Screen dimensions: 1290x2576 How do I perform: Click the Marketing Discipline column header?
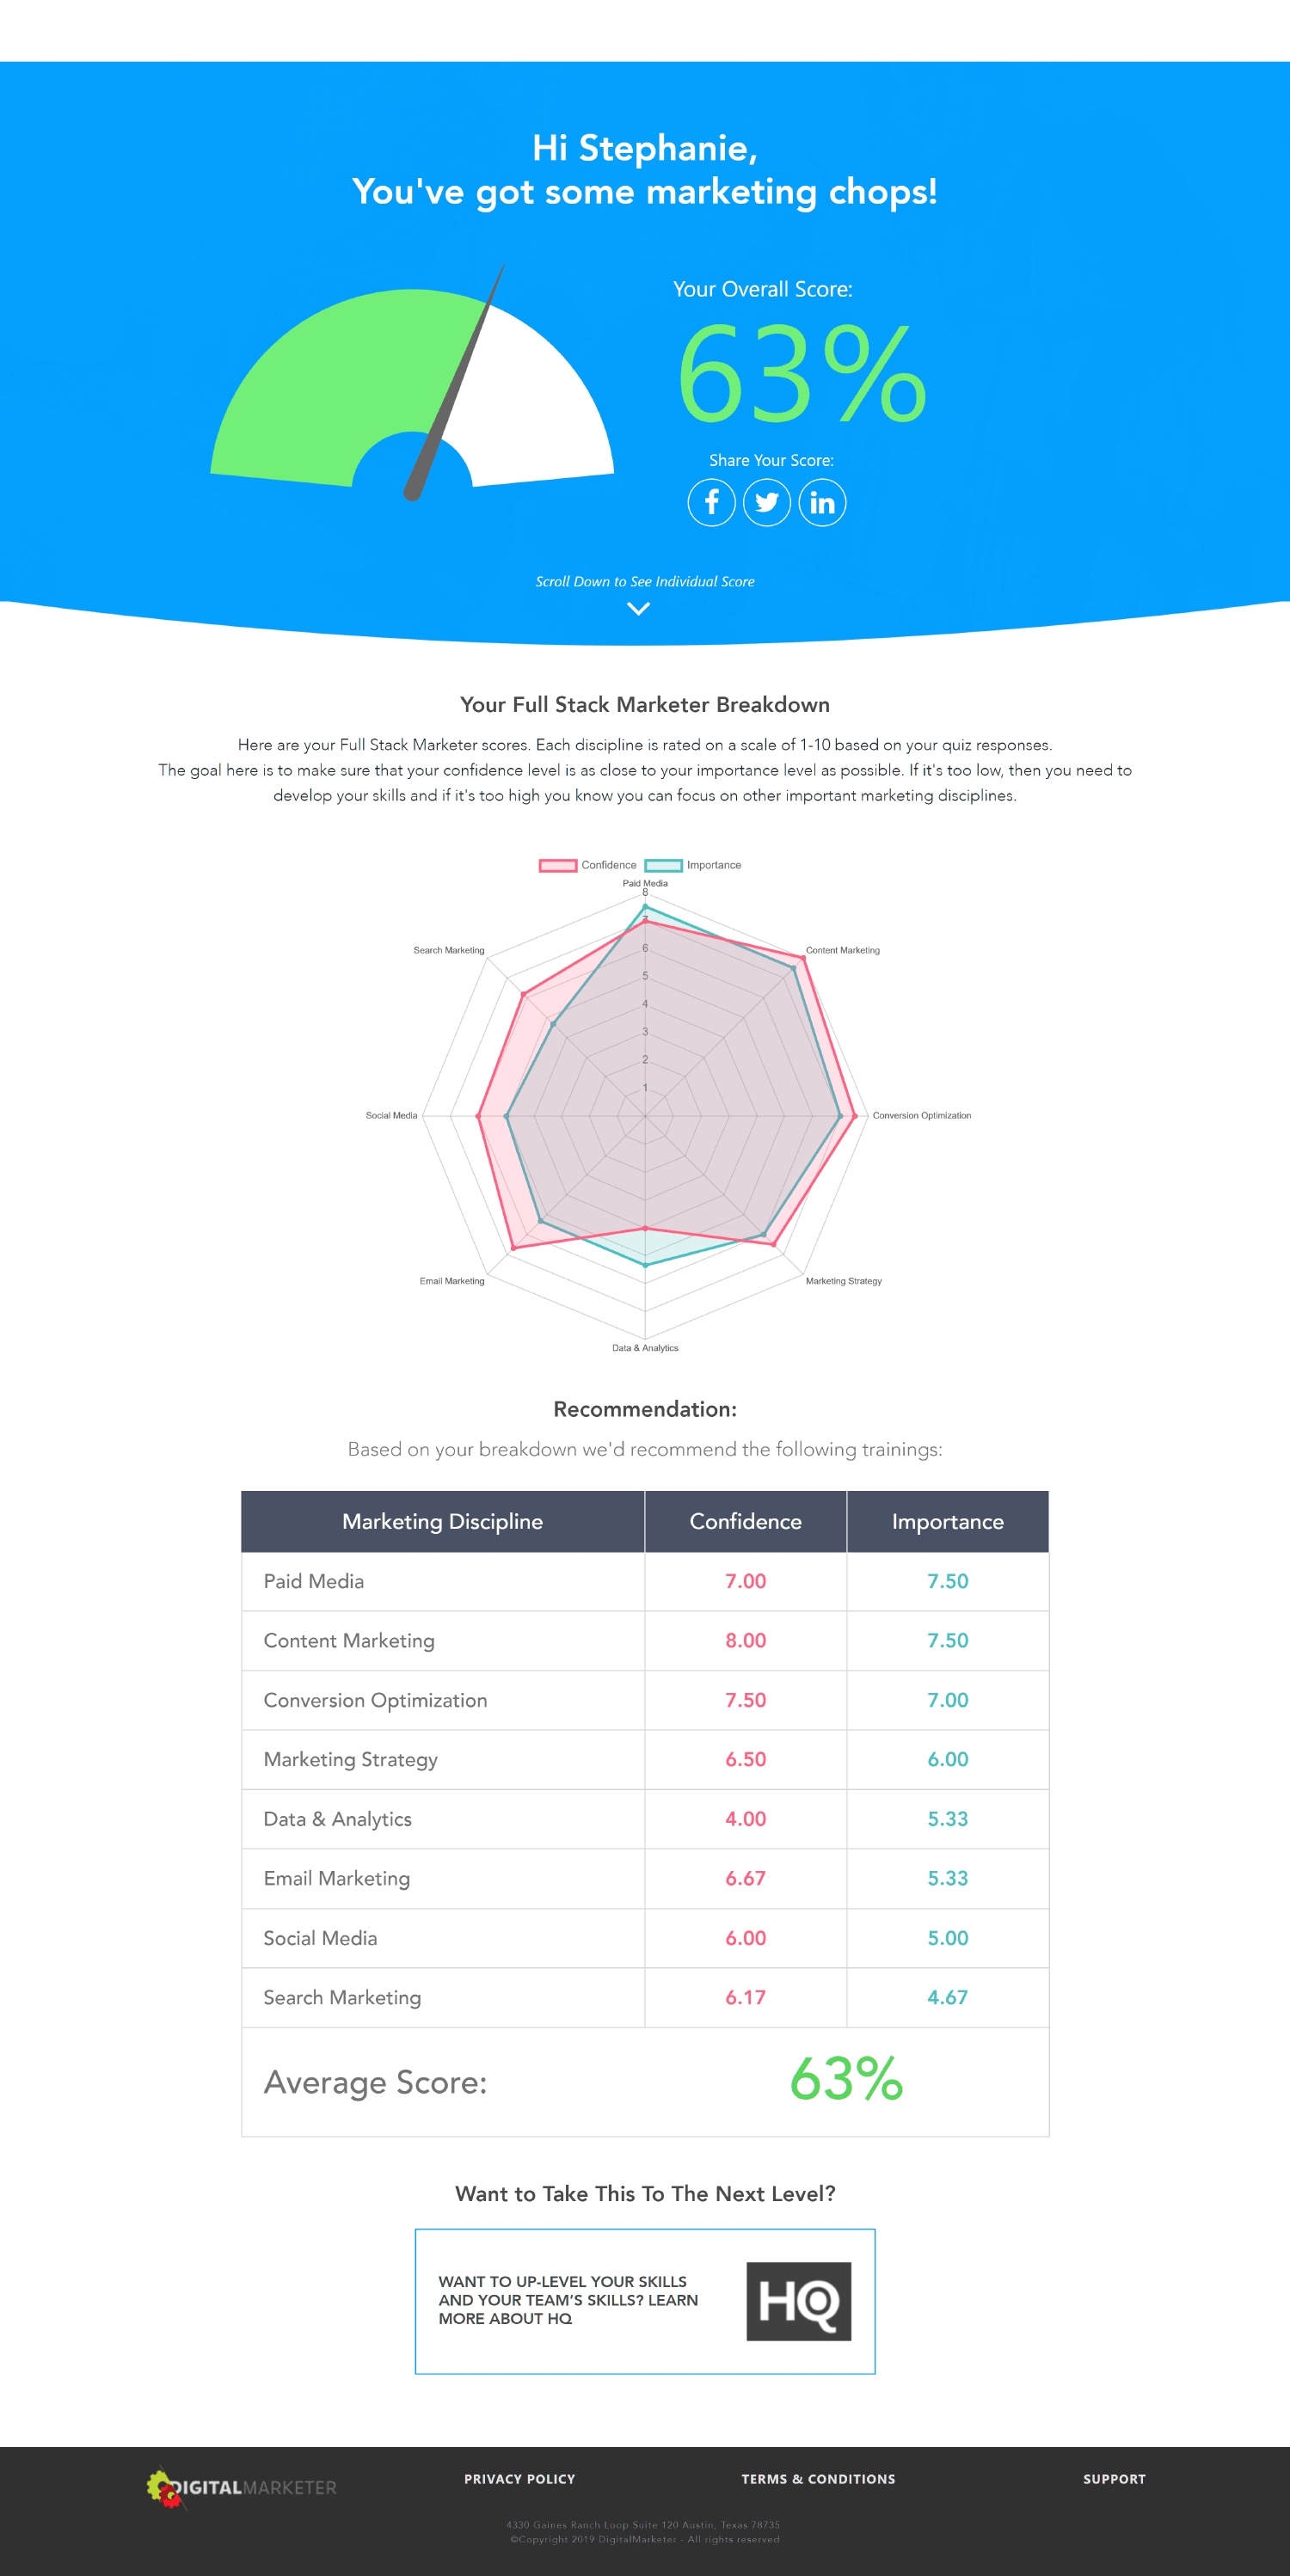pos(443,1521)
